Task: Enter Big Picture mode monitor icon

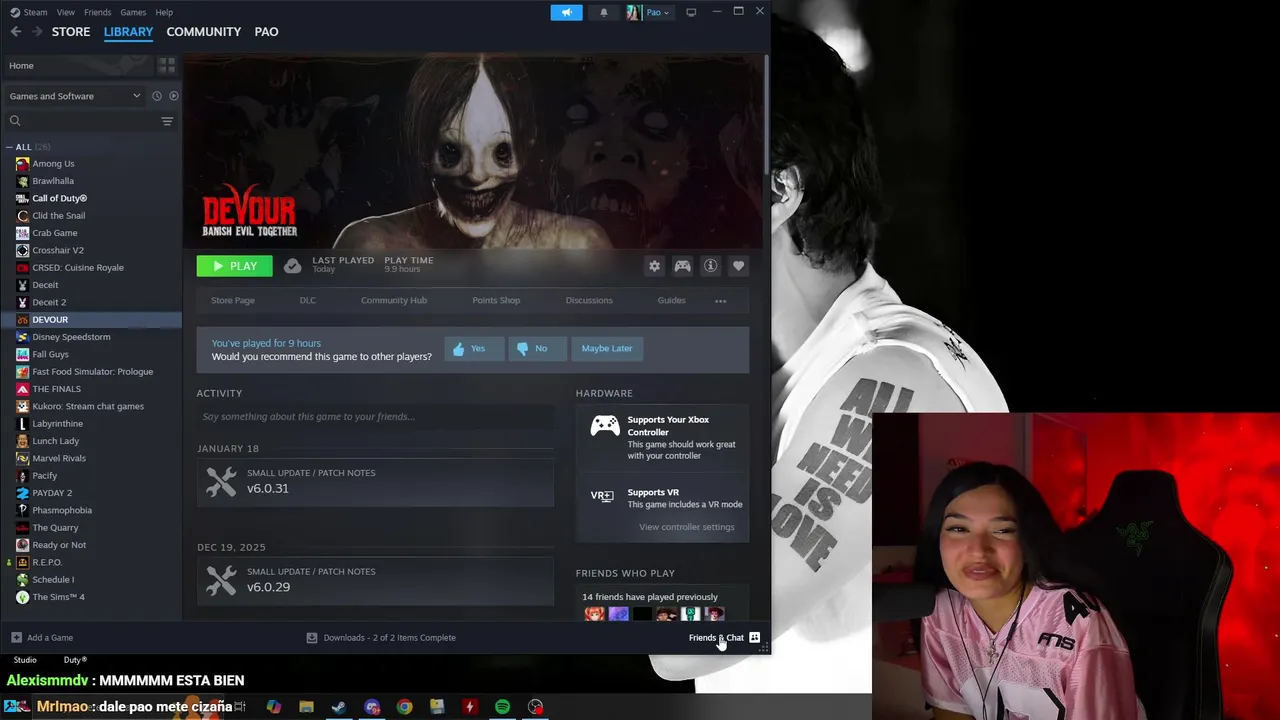Action: point(690,12)
